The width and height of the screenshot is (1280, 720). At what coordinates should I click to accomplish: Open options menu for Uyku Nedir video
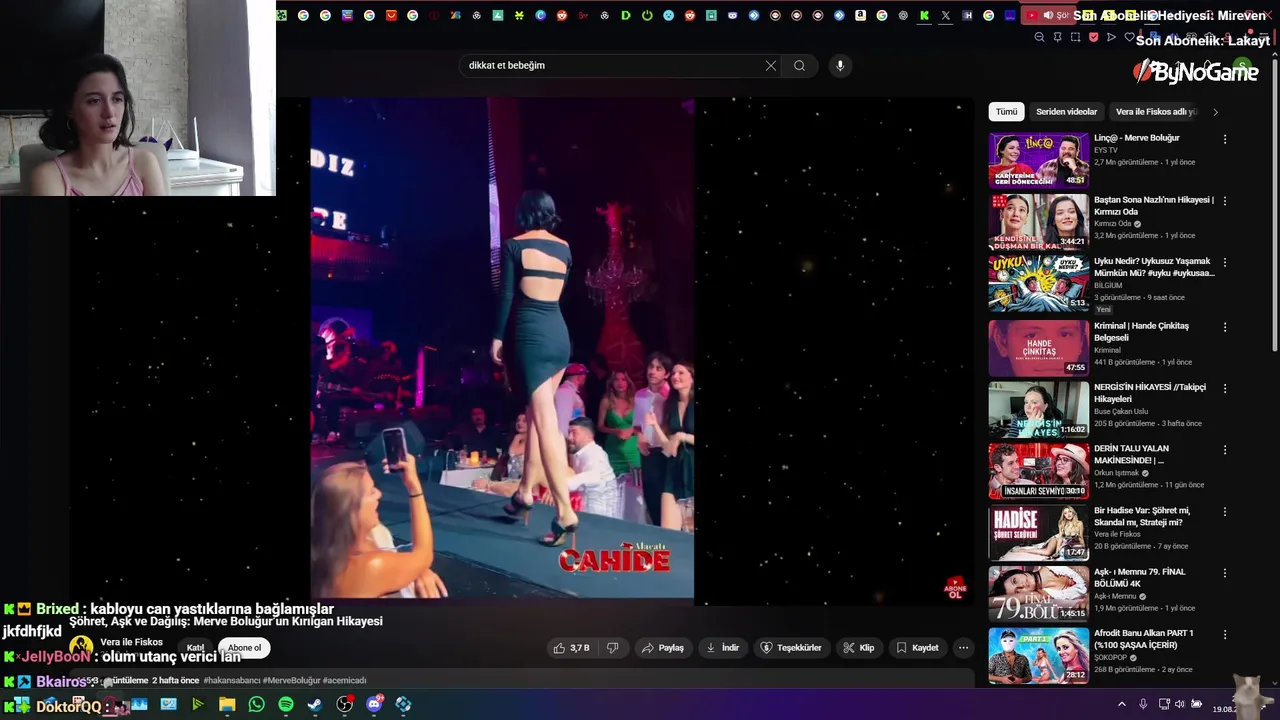tap(1225, 263)
